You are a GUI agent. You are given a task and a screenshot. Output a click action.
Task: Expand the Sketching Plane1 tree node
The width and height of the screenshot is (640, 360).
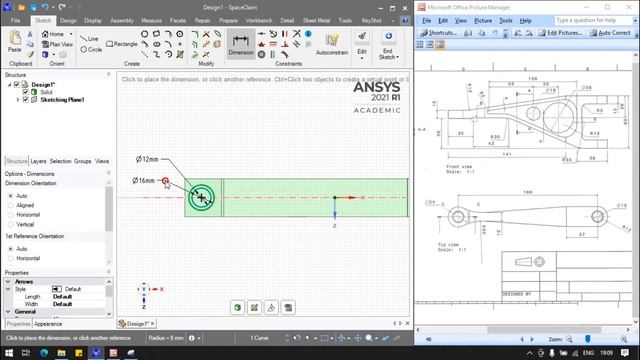tap(18, 100)
